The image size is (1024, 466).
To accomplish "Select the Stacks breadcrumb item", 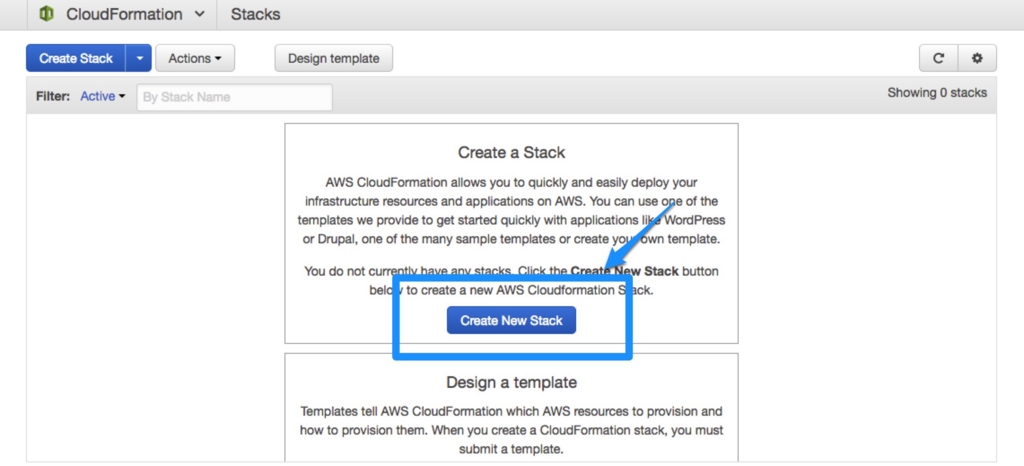I will coord(255,14).
